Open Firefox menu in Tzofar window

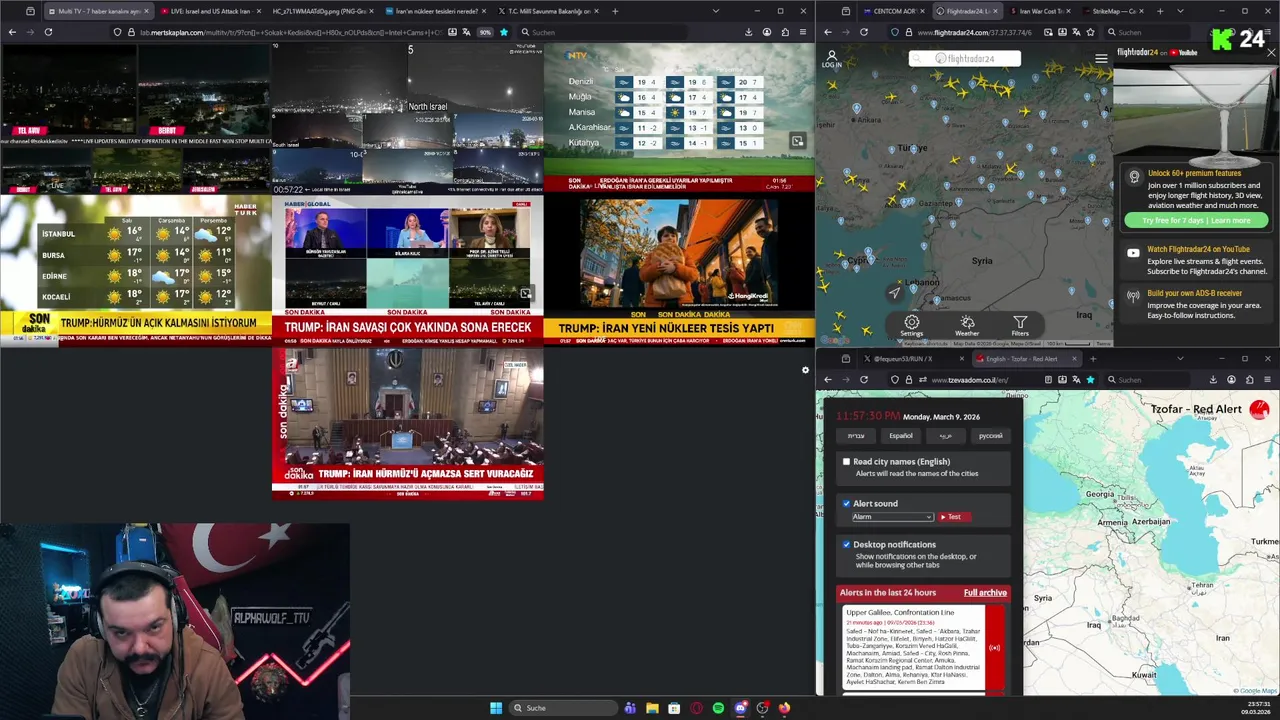pos(1268,380)
